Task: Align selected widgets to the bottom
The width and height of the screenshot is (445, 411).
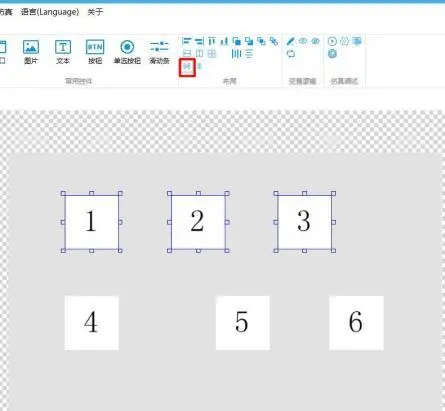Action: point(224,41)
